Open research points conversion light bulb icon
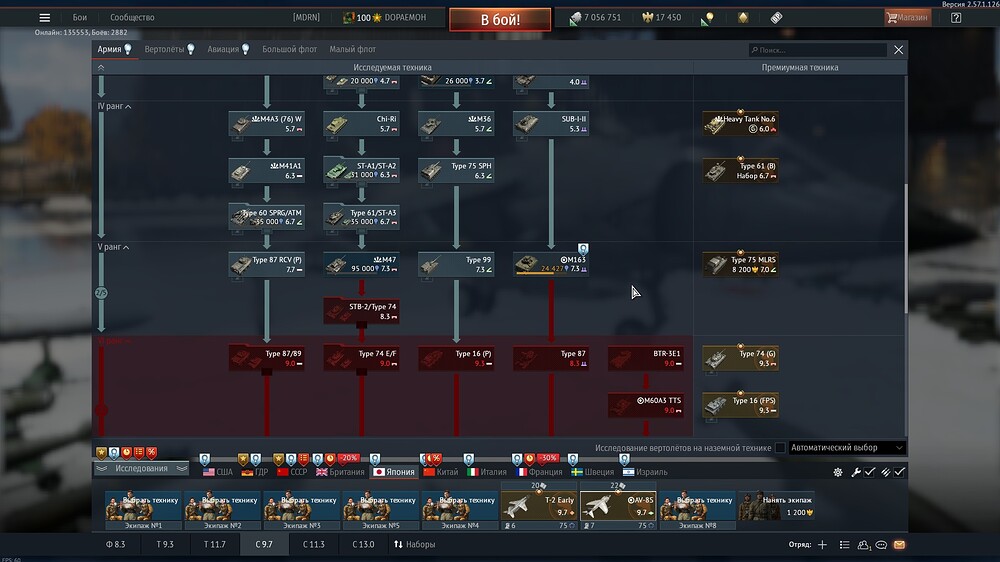This screenshot has height=562, width=1000. tap(707, 18)
